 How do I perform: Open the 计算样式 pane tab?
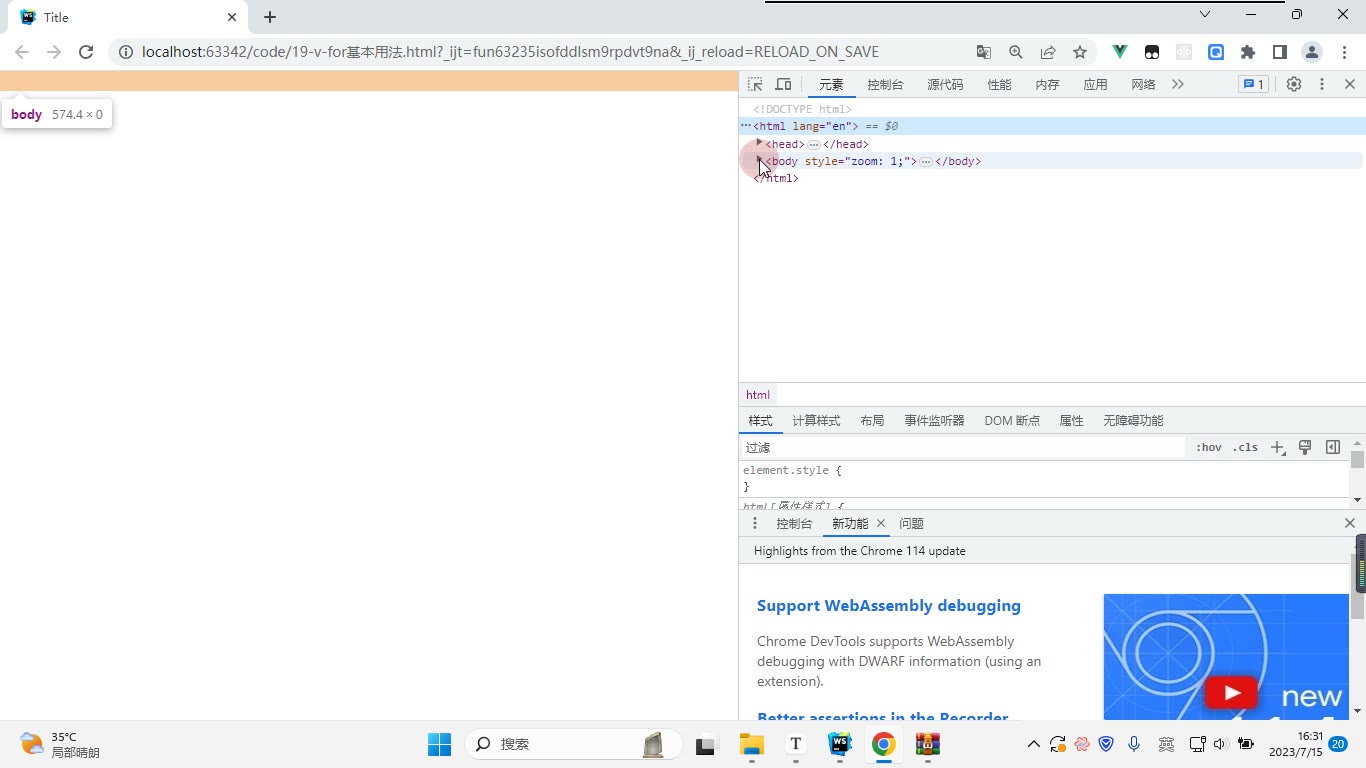(816, 421)
